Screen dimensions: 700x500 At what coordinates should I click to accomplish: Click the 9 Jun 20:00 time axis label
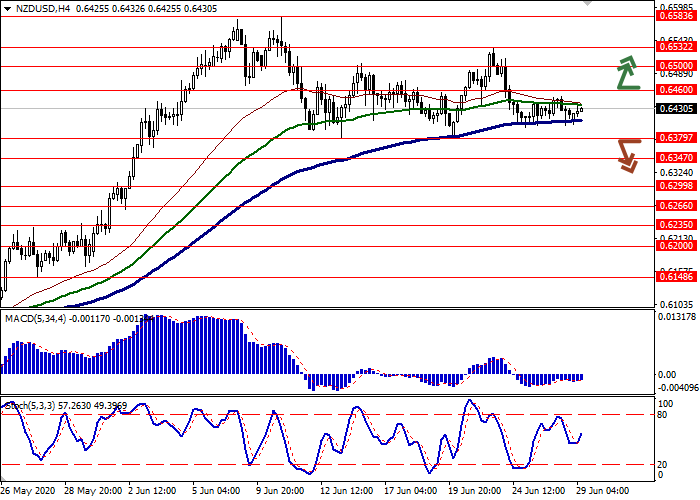(x=278, y=491)
